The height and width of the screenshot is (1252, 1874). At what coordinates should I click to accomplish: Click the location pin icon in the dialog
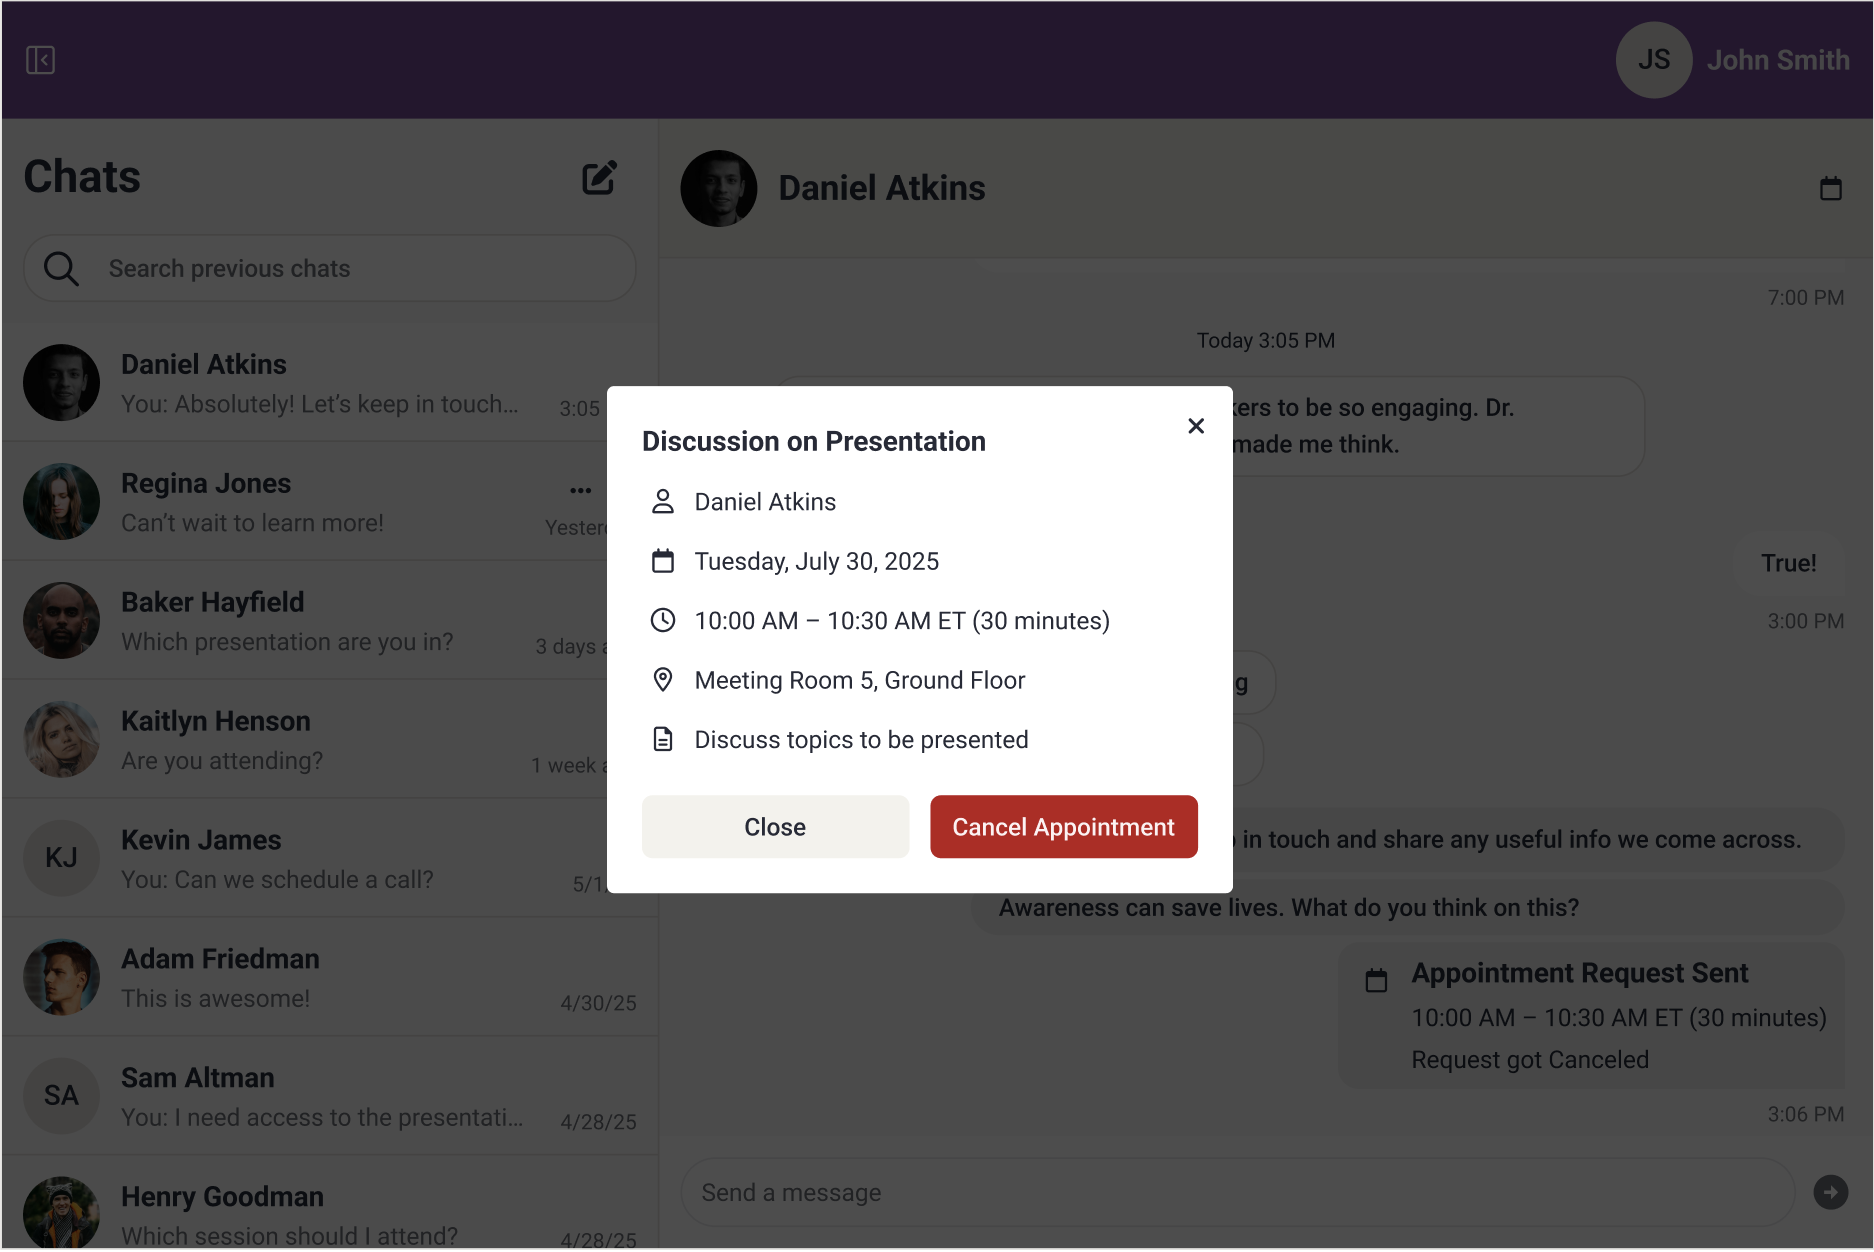click(x=663, y=679)
